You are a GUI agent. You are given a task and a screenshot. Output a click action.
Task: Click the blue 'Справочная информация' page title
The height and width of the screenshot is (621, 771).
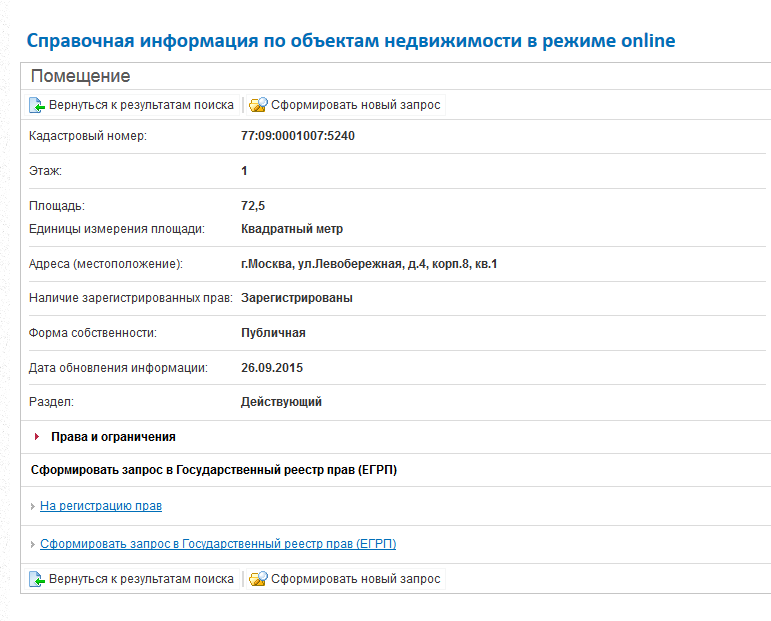point(350,41)
